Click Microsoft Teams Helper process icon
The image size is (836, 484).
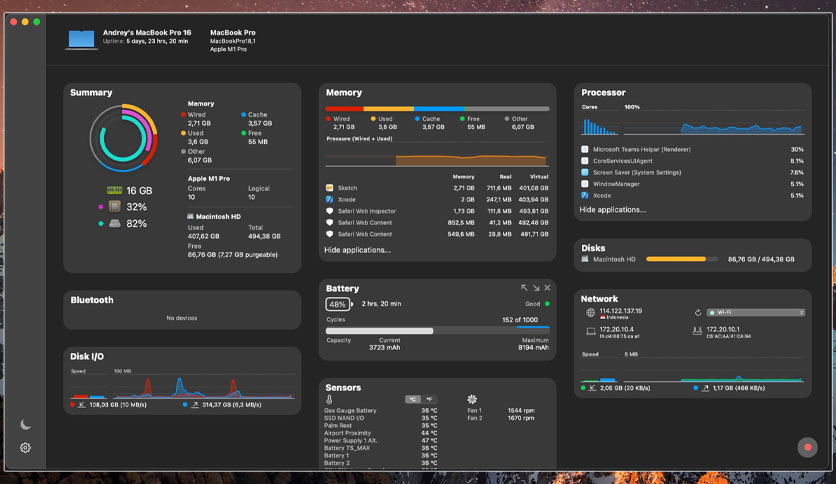coord(585,149)
